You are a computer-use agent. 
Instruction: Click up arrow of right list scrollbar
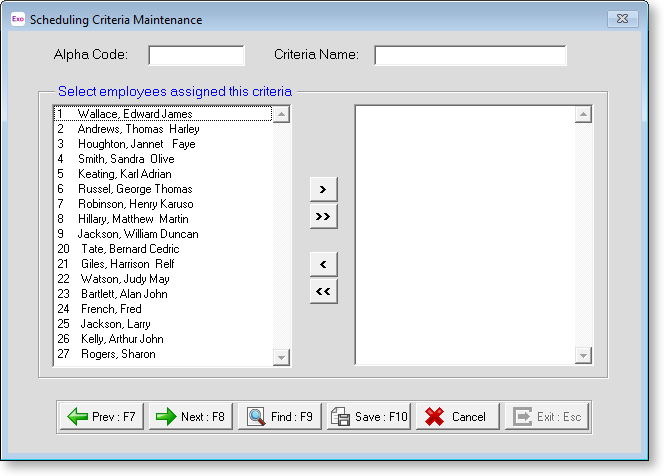click(581, 115)
